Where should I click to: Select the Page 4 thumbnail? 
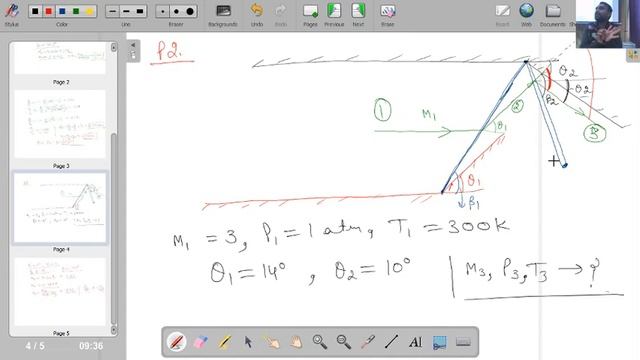[60, 208]
